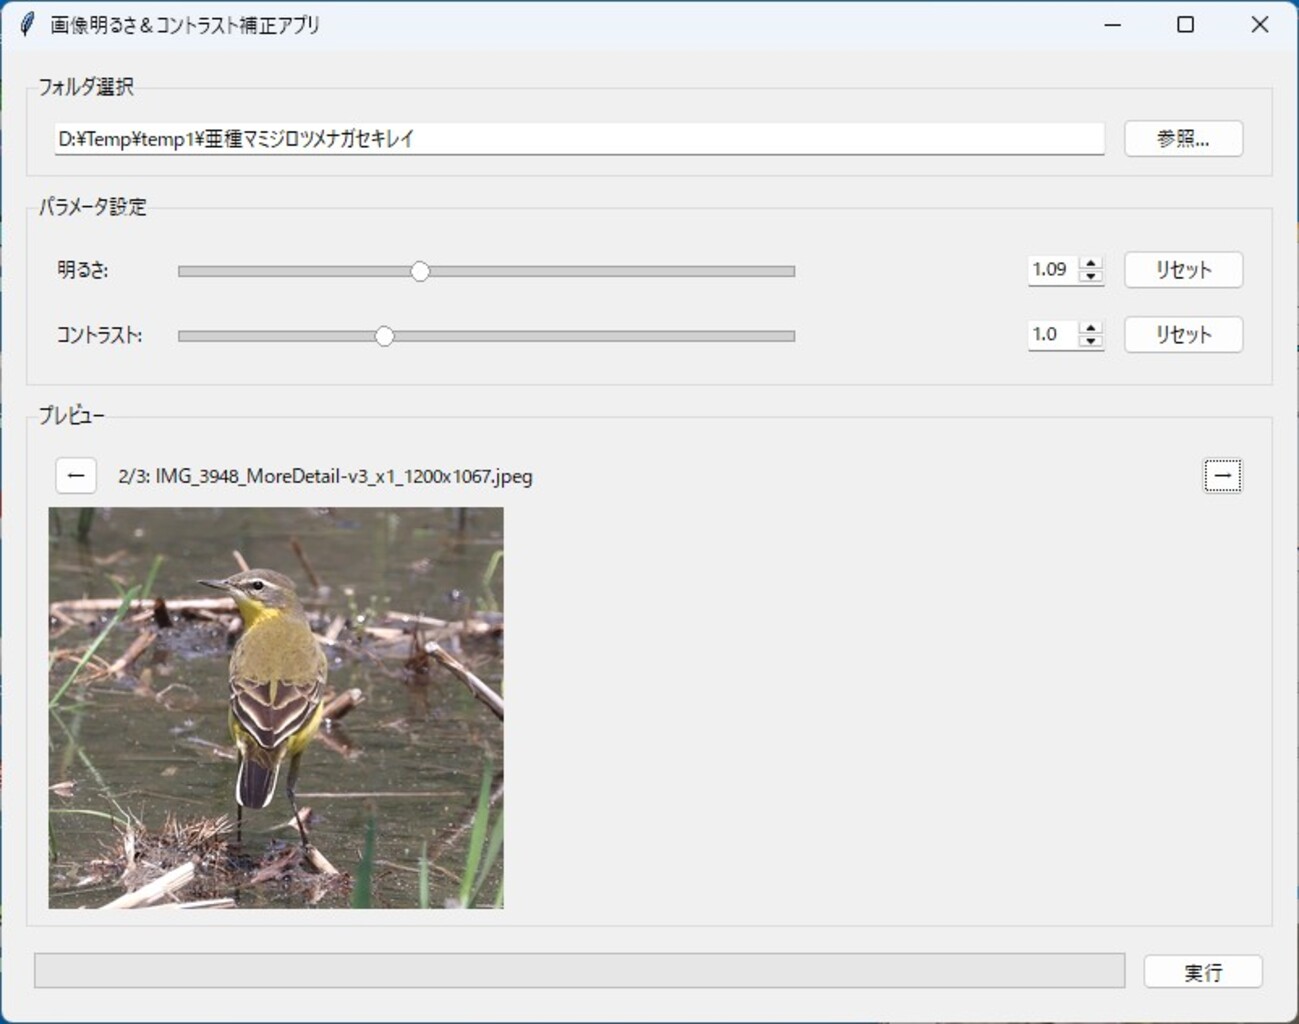Reset the 明るさ brightness setting

coord(1183,270)
